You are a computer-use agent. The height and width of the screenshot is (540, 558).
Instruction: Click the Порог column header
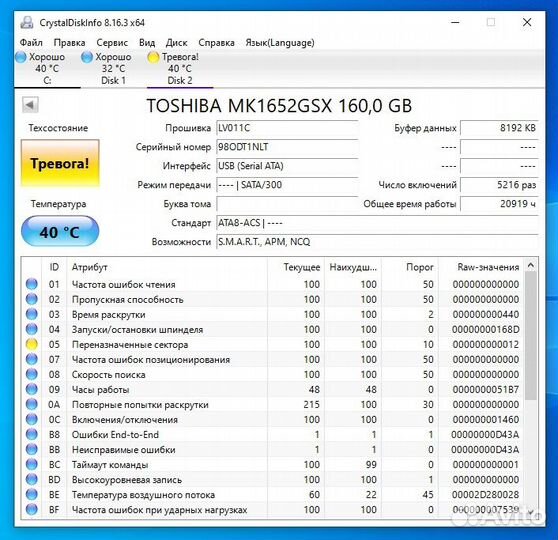coord(410,267)
